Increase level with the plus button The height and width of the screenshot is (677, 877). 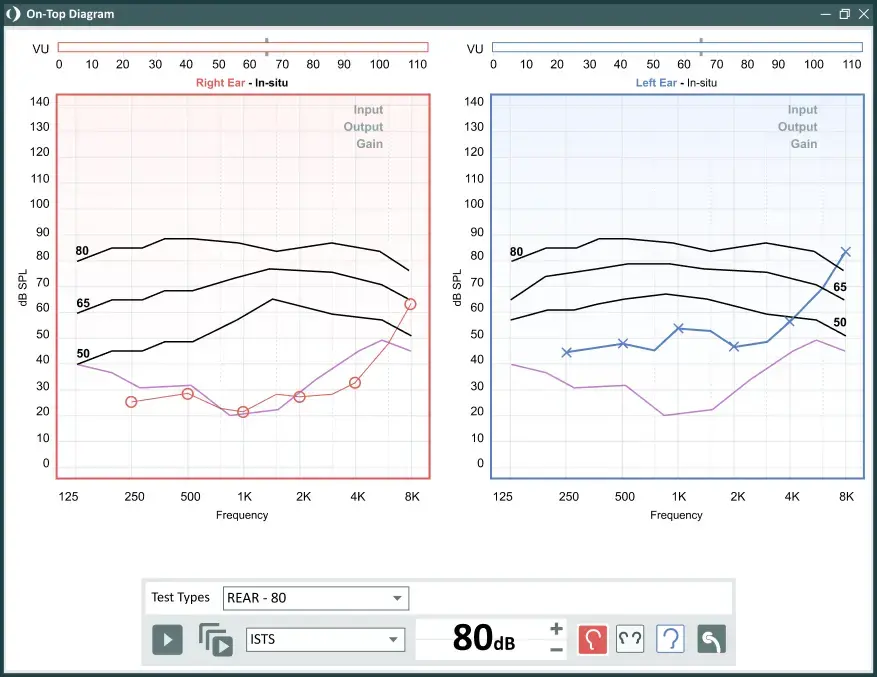tap(556, 629)
